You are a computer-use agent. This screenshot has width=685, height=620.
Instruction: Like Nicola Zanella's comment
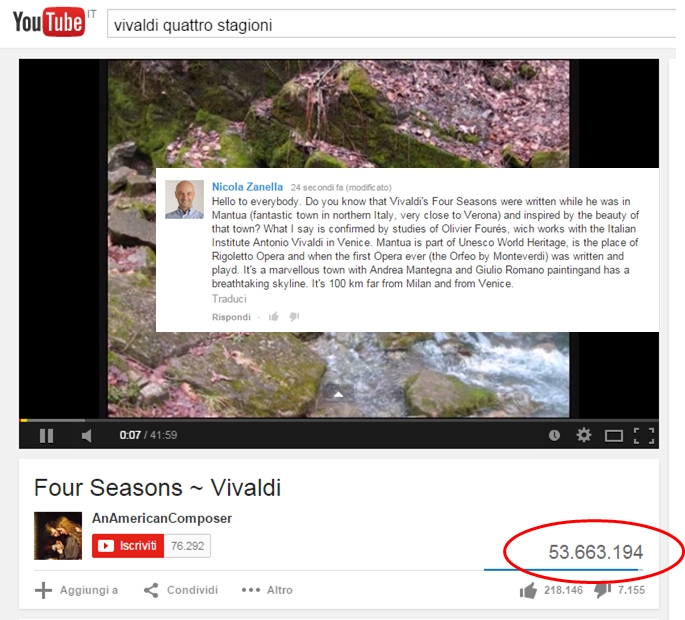click(x=274, y=317)
